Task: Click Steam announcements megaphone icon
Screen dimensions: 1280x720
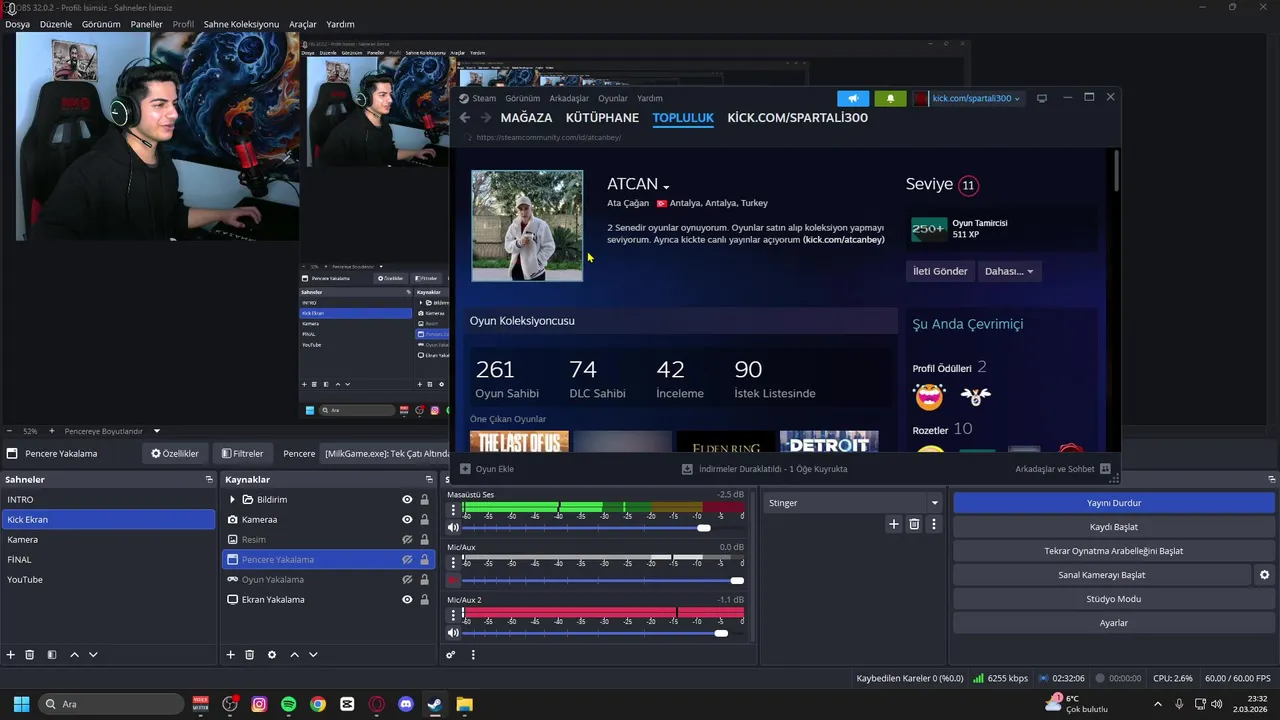Action: click(853, 98)
